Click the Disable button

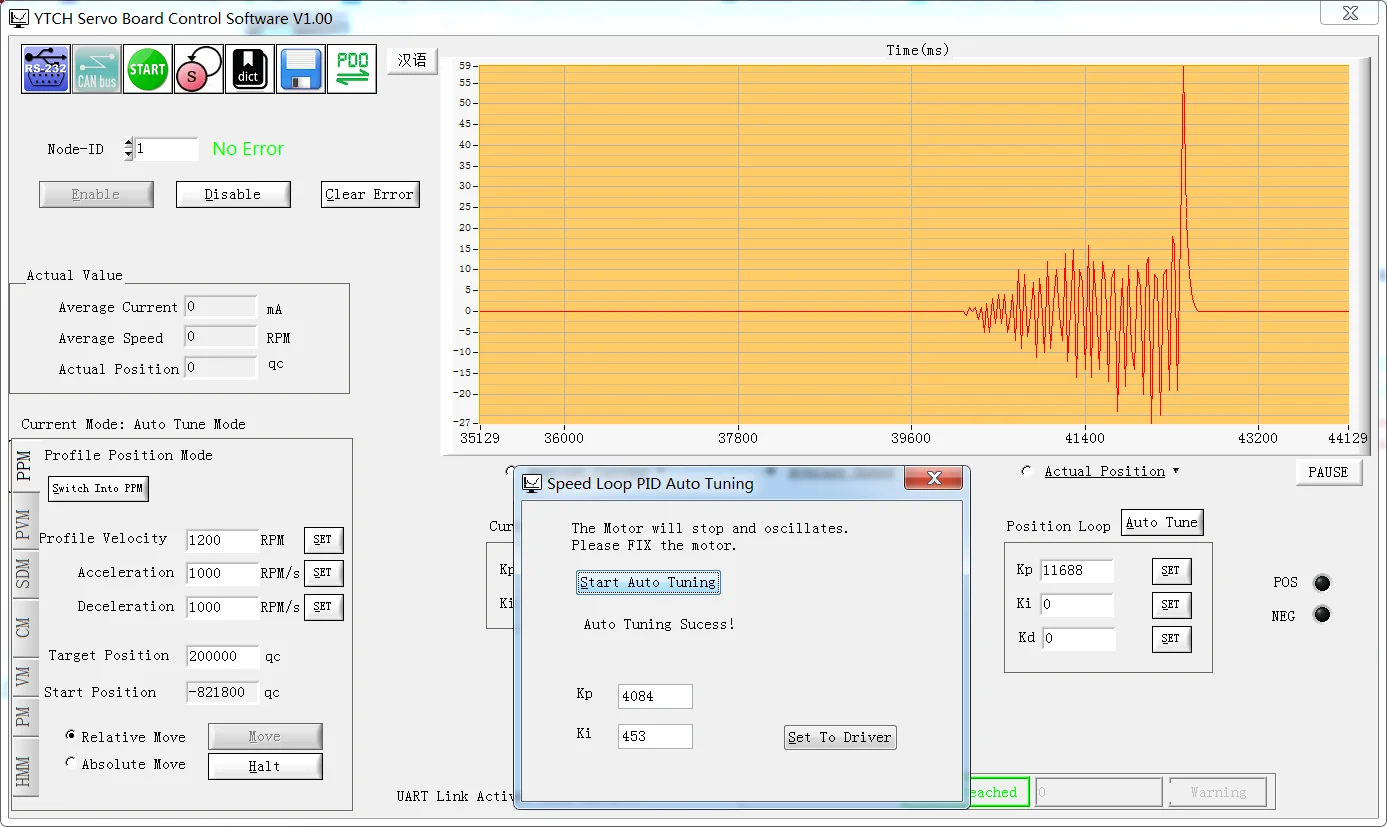point(233,194)
